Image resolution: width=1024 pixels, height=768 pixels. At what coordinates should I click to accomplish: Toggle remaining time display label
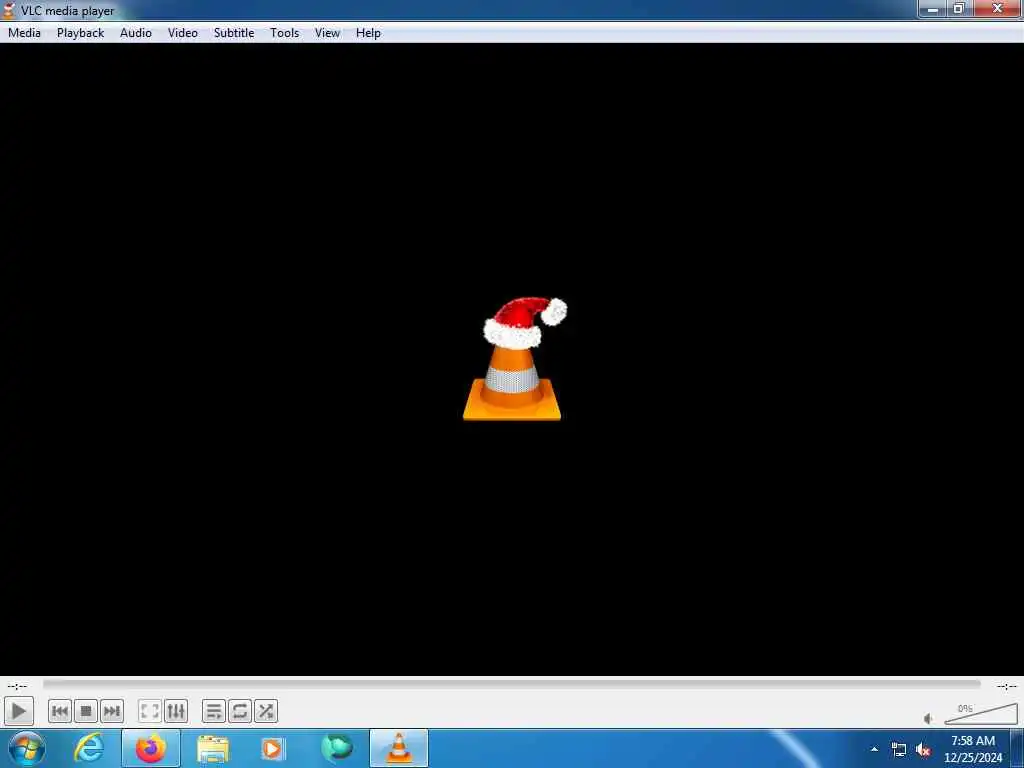tap(1006, 686)
